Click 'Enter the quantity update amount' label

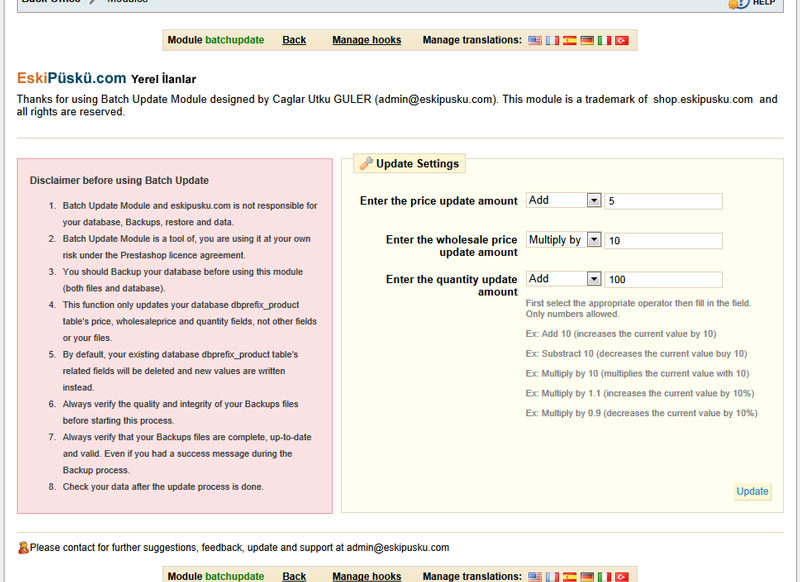[x=452, y=286]
